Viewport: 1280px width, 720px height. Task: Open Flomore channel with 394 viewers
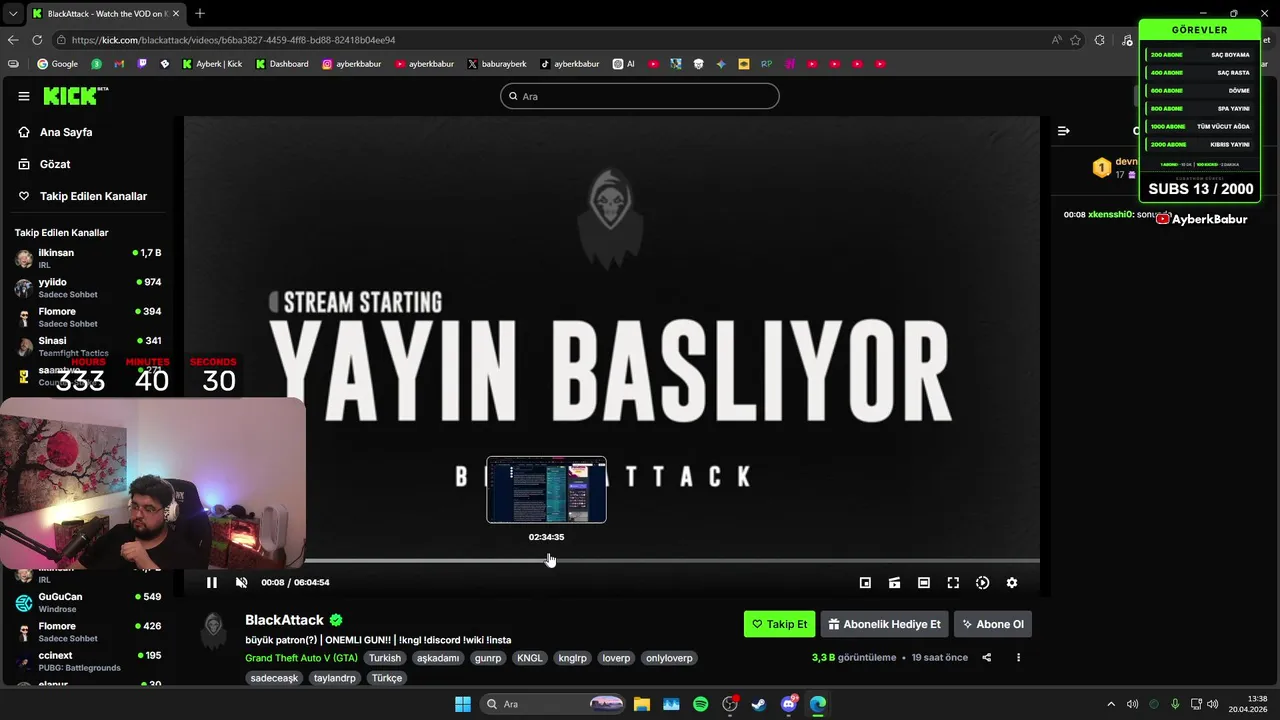[x=88, y=317]
